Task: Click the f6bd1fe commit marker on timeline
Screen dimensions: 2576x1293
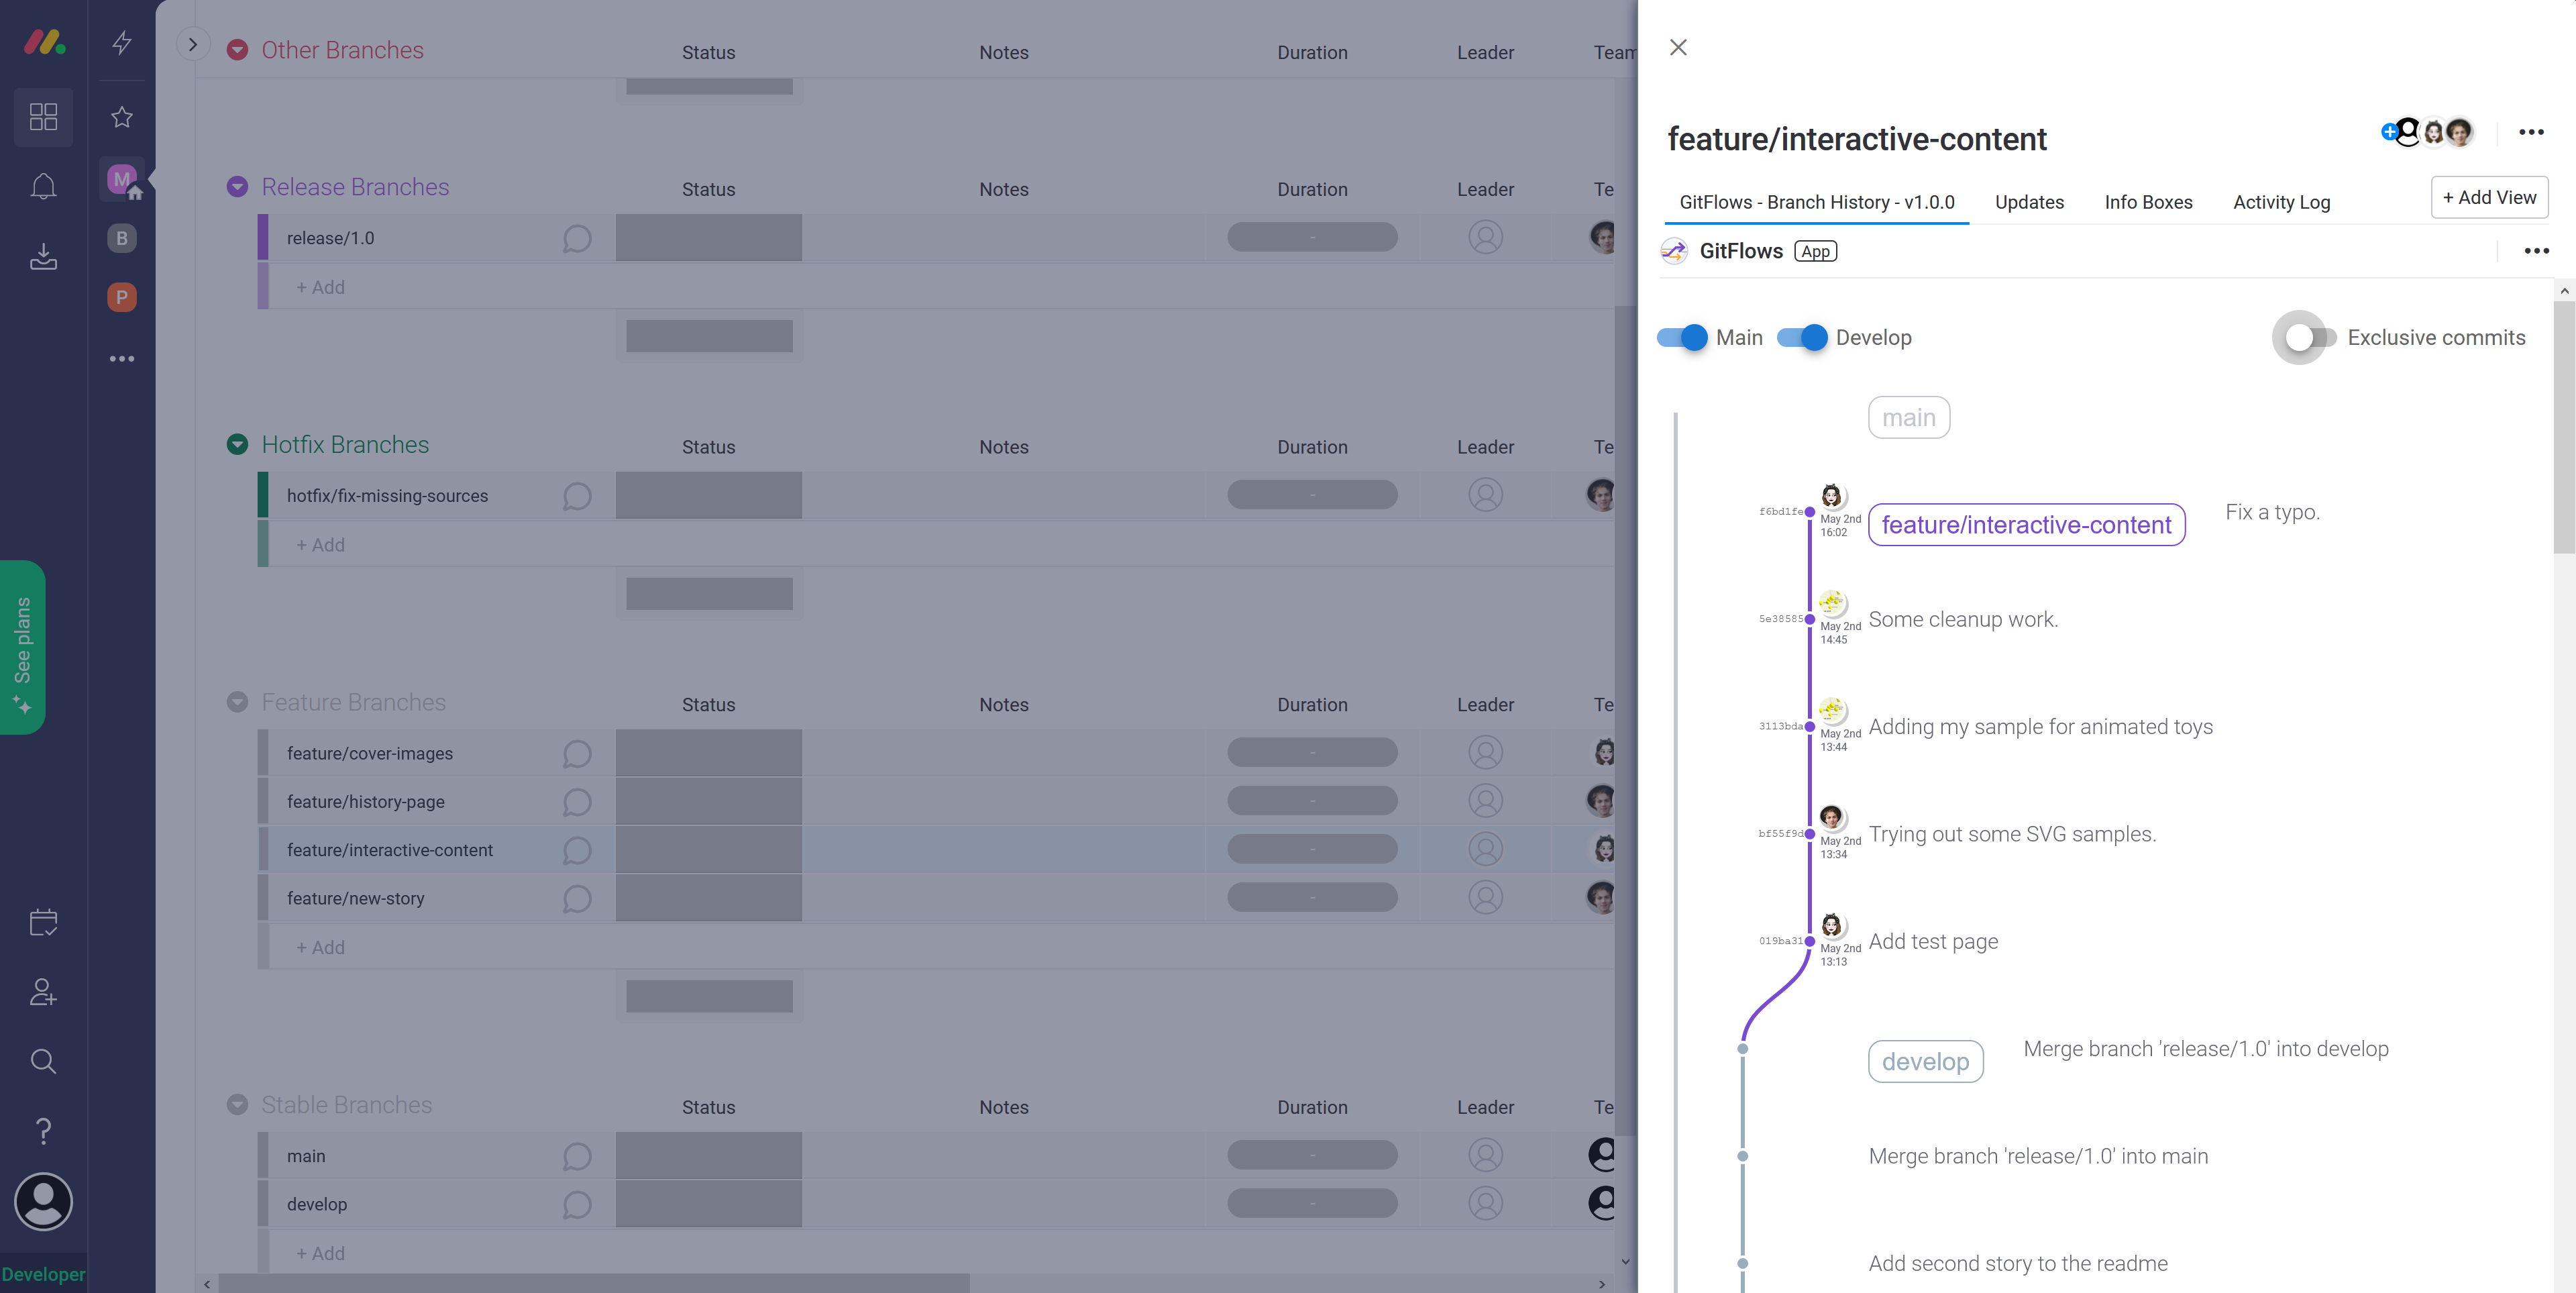Action: (x=1809, y=512)
